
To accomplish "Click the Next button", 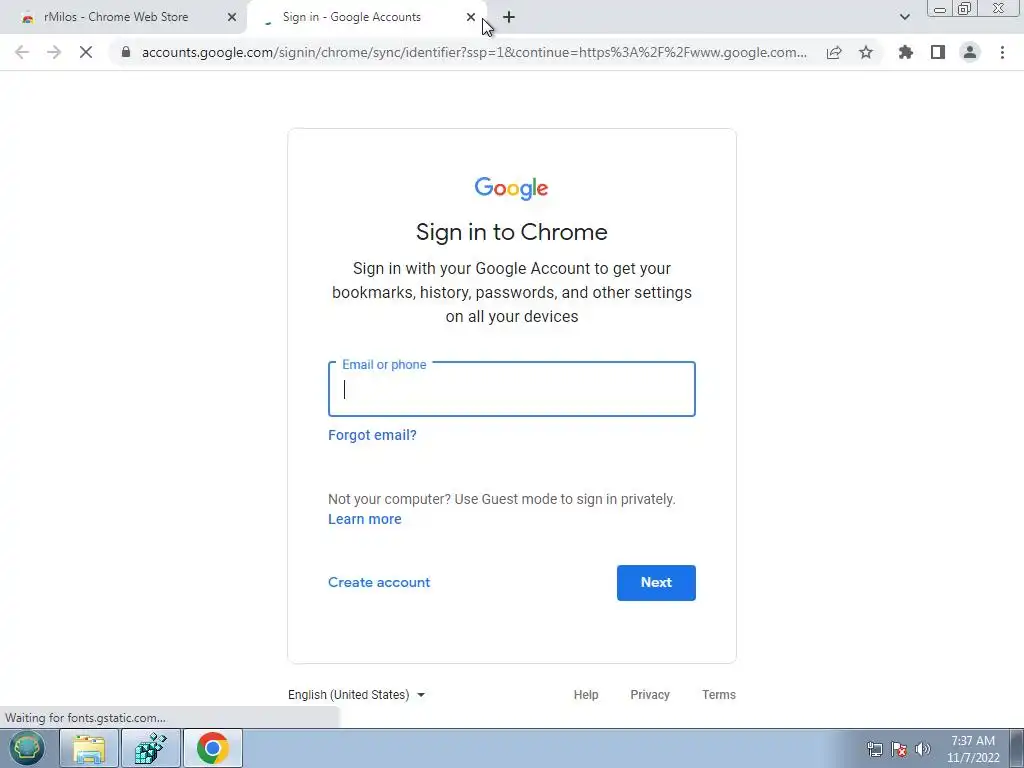I will (x=656, y=583).
